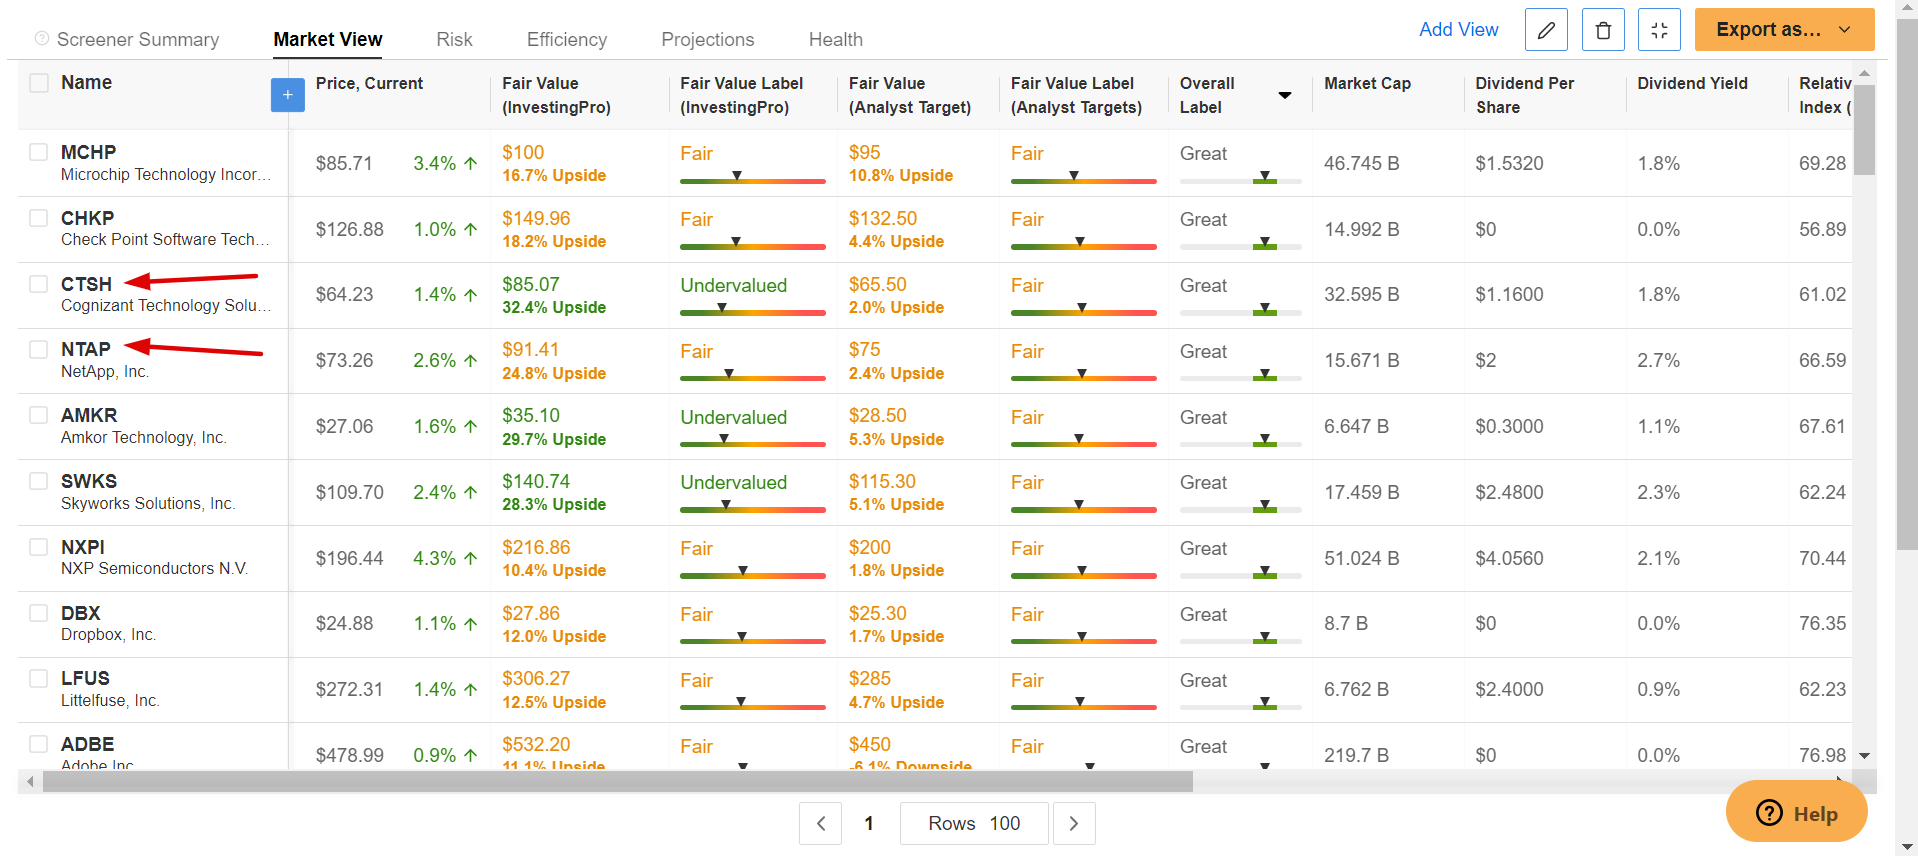1918x856 pixels.
Task: Open DBX Dropbox stock link
Action: point(81,613)
